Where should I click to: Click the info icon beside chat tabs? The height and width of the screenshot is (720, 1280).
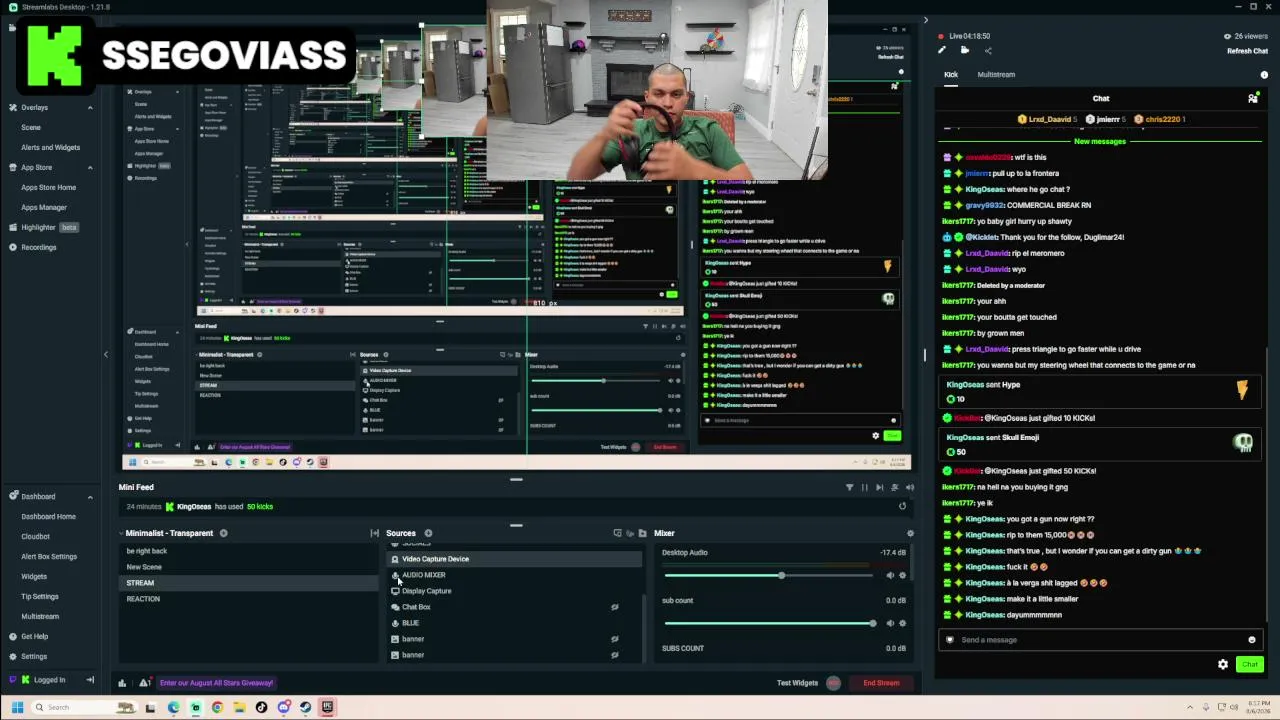(1264, 75)
